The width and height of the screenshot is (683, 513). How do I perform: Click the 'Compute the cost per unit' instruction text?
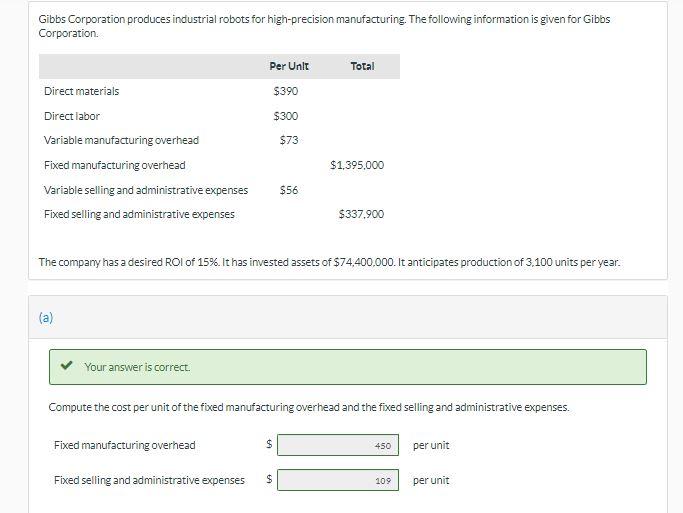click(x=309, y=408)
